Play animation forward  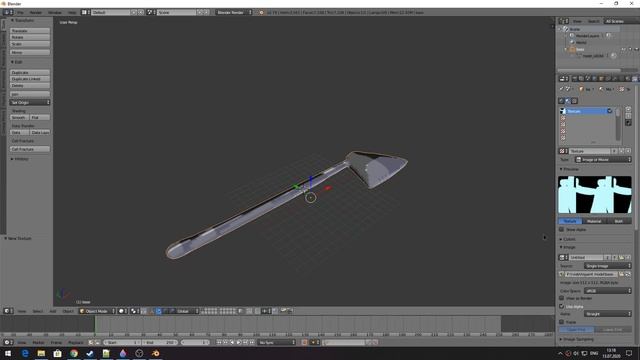239,342
